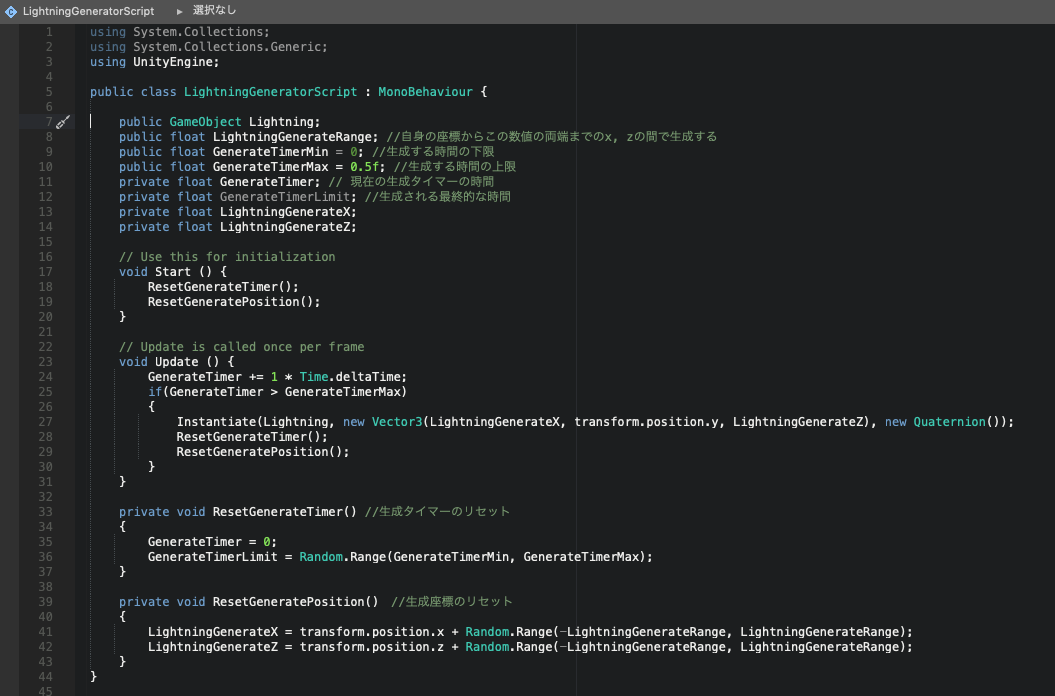The height and width of the screenshot is (696, 1055).
Task: Click the Vector3 type on line 27
Action: [x=397, y=422]
